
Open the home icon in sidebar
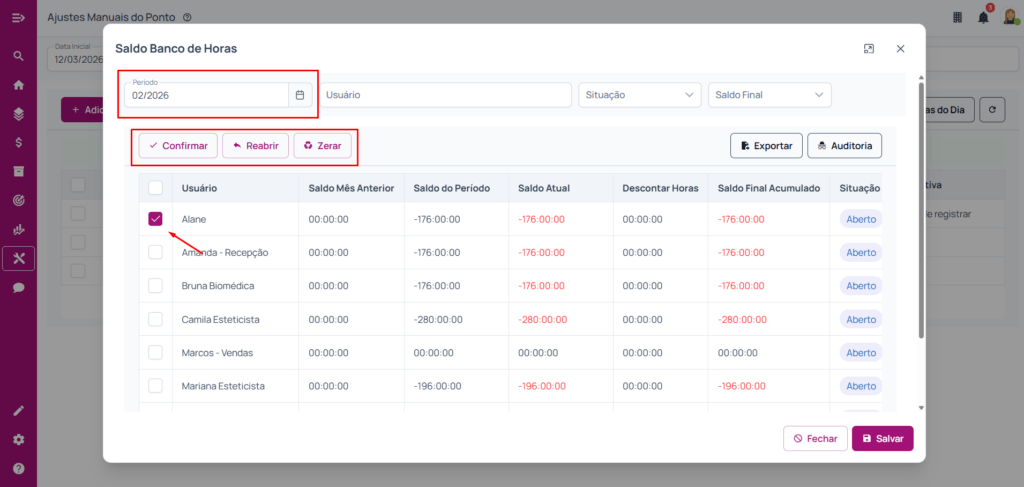click(18, 85)
